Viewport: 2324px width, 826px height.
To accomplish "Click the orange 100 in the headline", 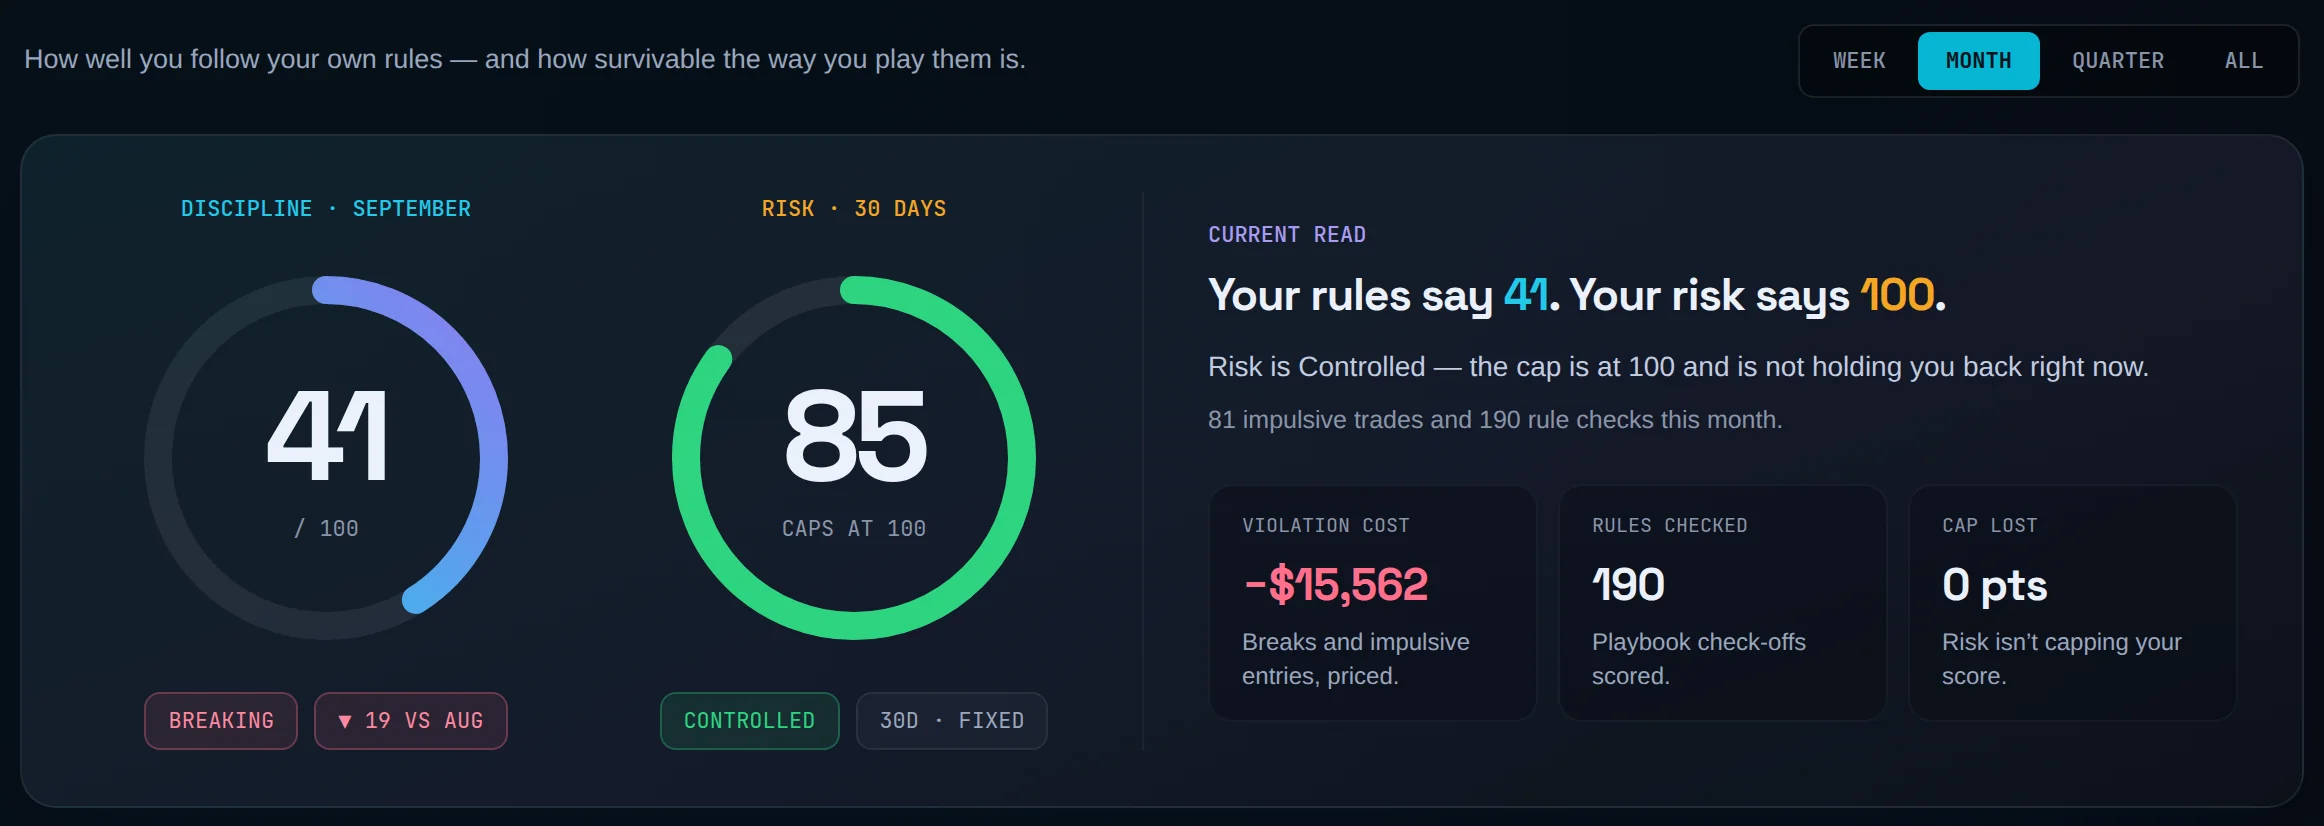I will point(1897,295).
